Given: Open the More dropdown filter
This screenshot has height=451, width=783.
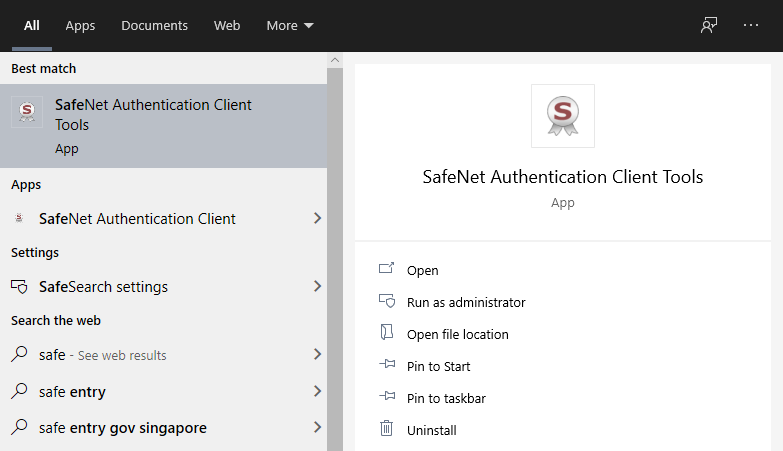Looking at the screenshot, I should (290, 25).
